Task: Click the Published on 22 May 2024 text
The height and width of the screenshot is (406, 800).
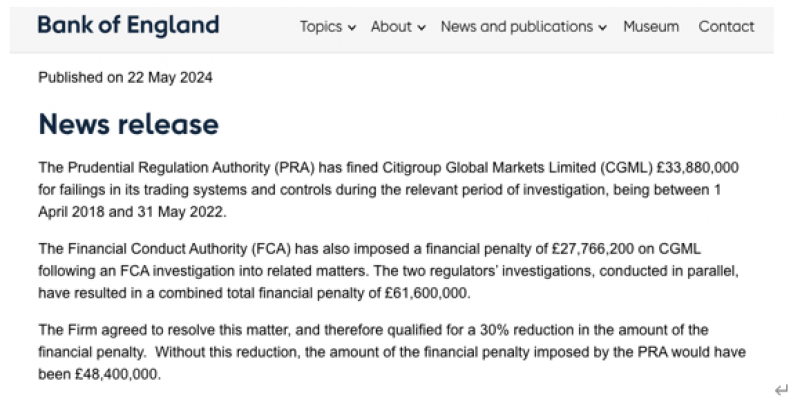Action: 126,78
